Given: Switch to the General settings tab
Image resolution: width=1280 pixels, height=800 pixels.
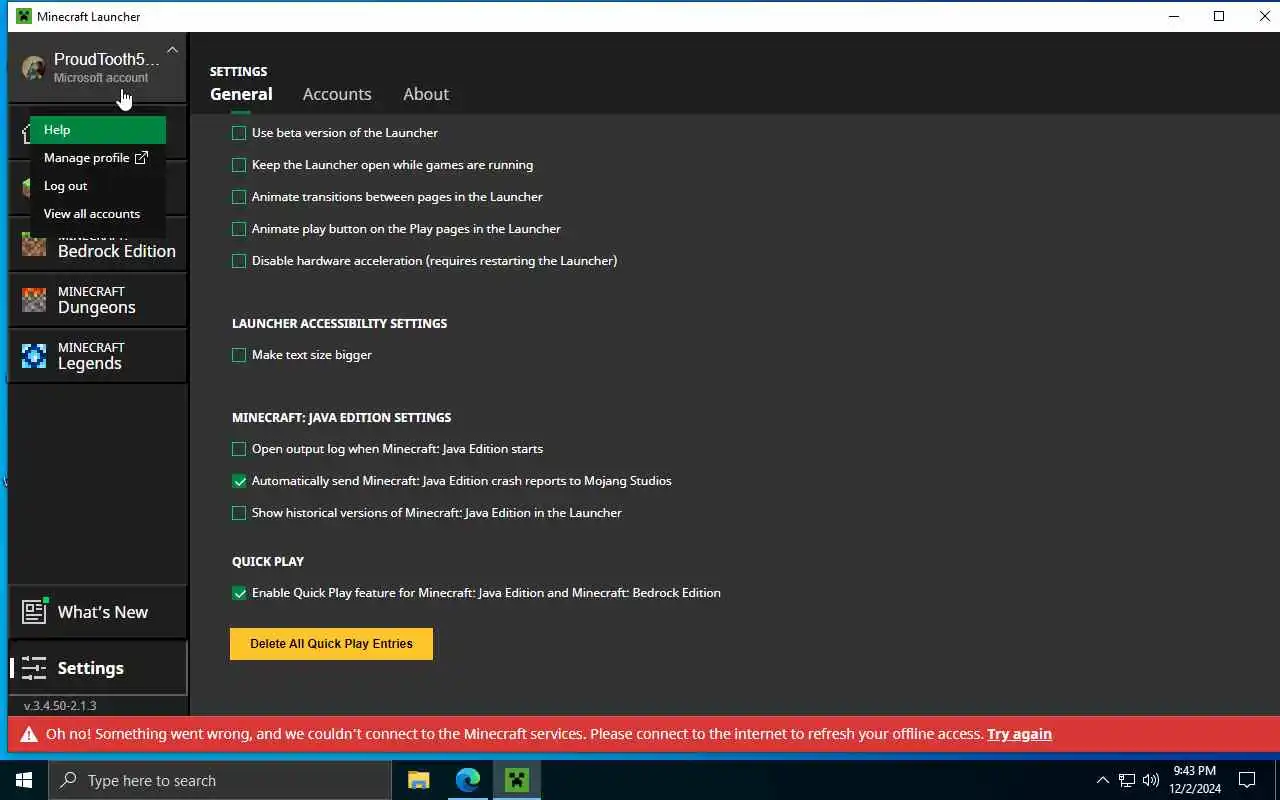Looking at the screenshot, I should pyautogui.click(x=241, y=94).
